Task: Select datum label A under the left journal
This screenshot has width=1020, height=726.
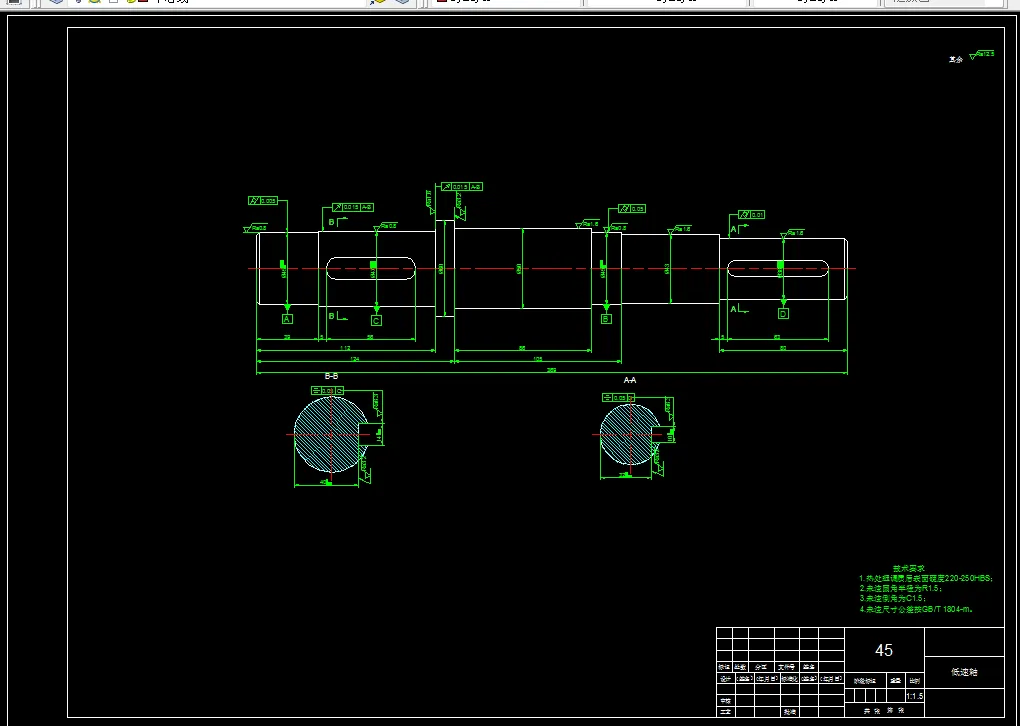Action: [288, 319]
